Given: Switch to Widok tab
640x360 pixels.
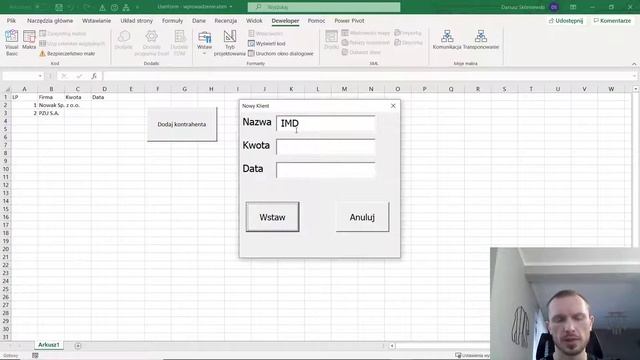Looking at the screenshot, I should click(x=254, y=20).
